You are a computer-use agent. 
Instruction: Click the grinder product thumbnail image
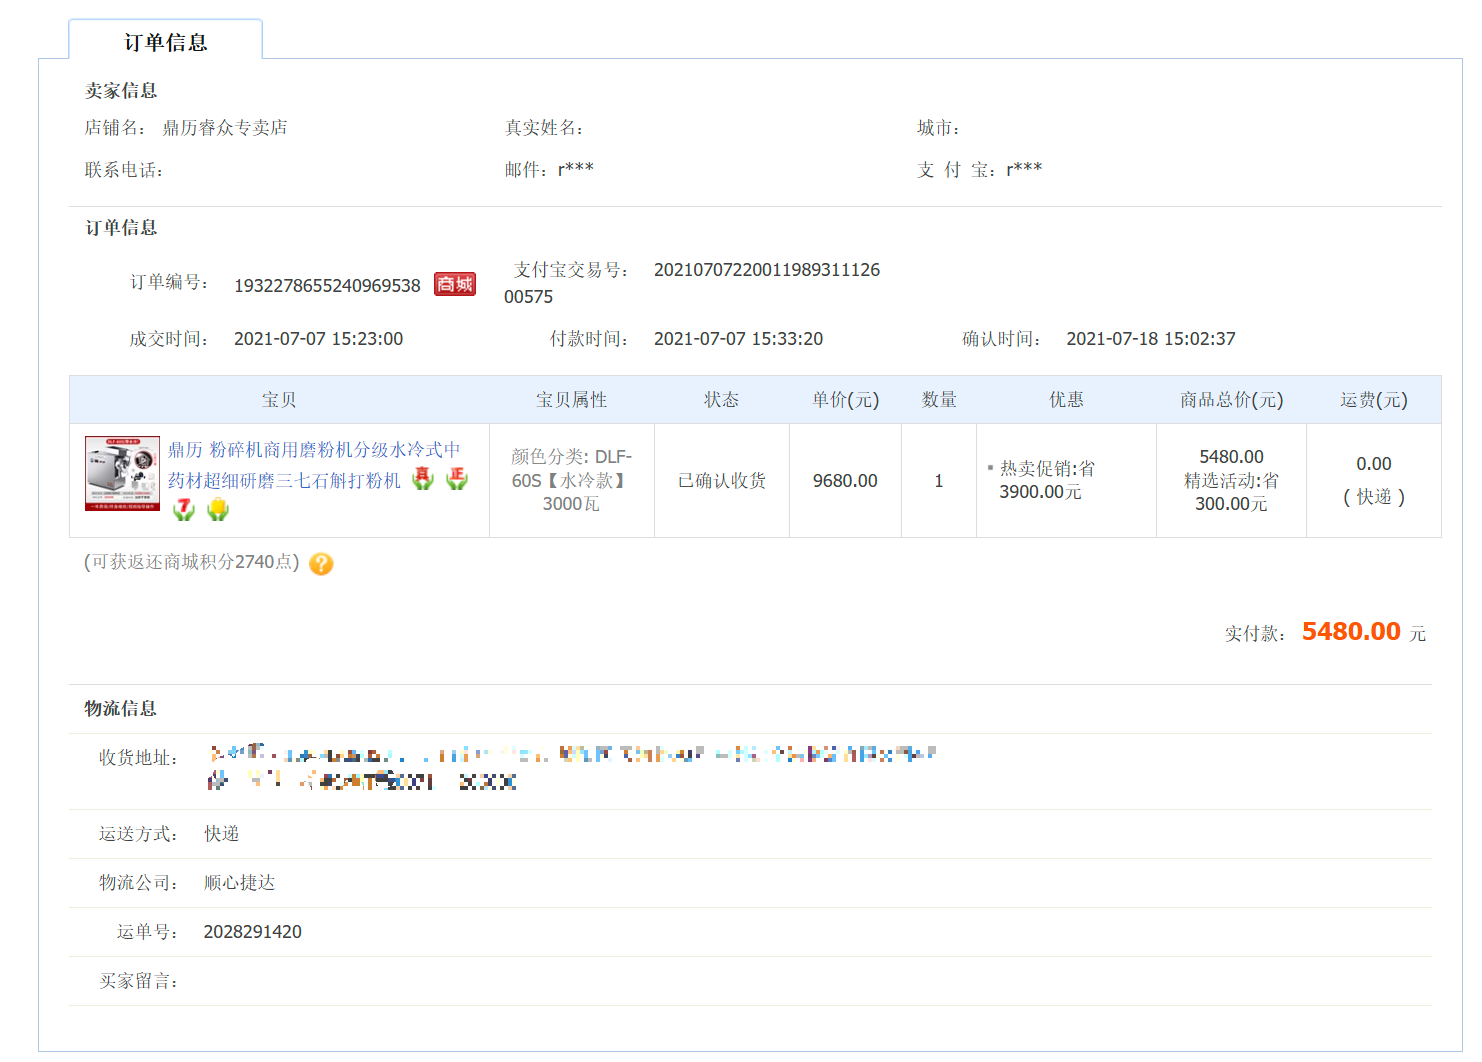123,473
